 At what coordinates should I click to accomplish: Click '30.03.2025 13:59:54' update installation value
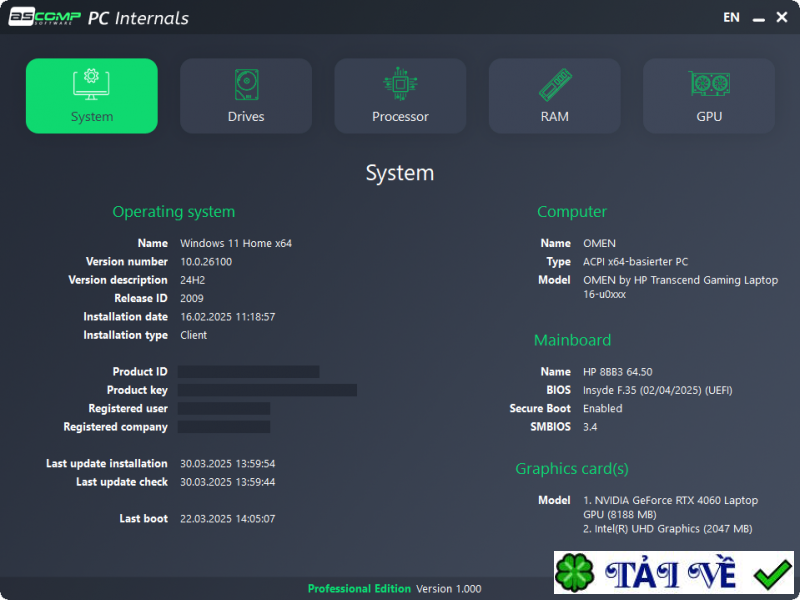point(228,464)
